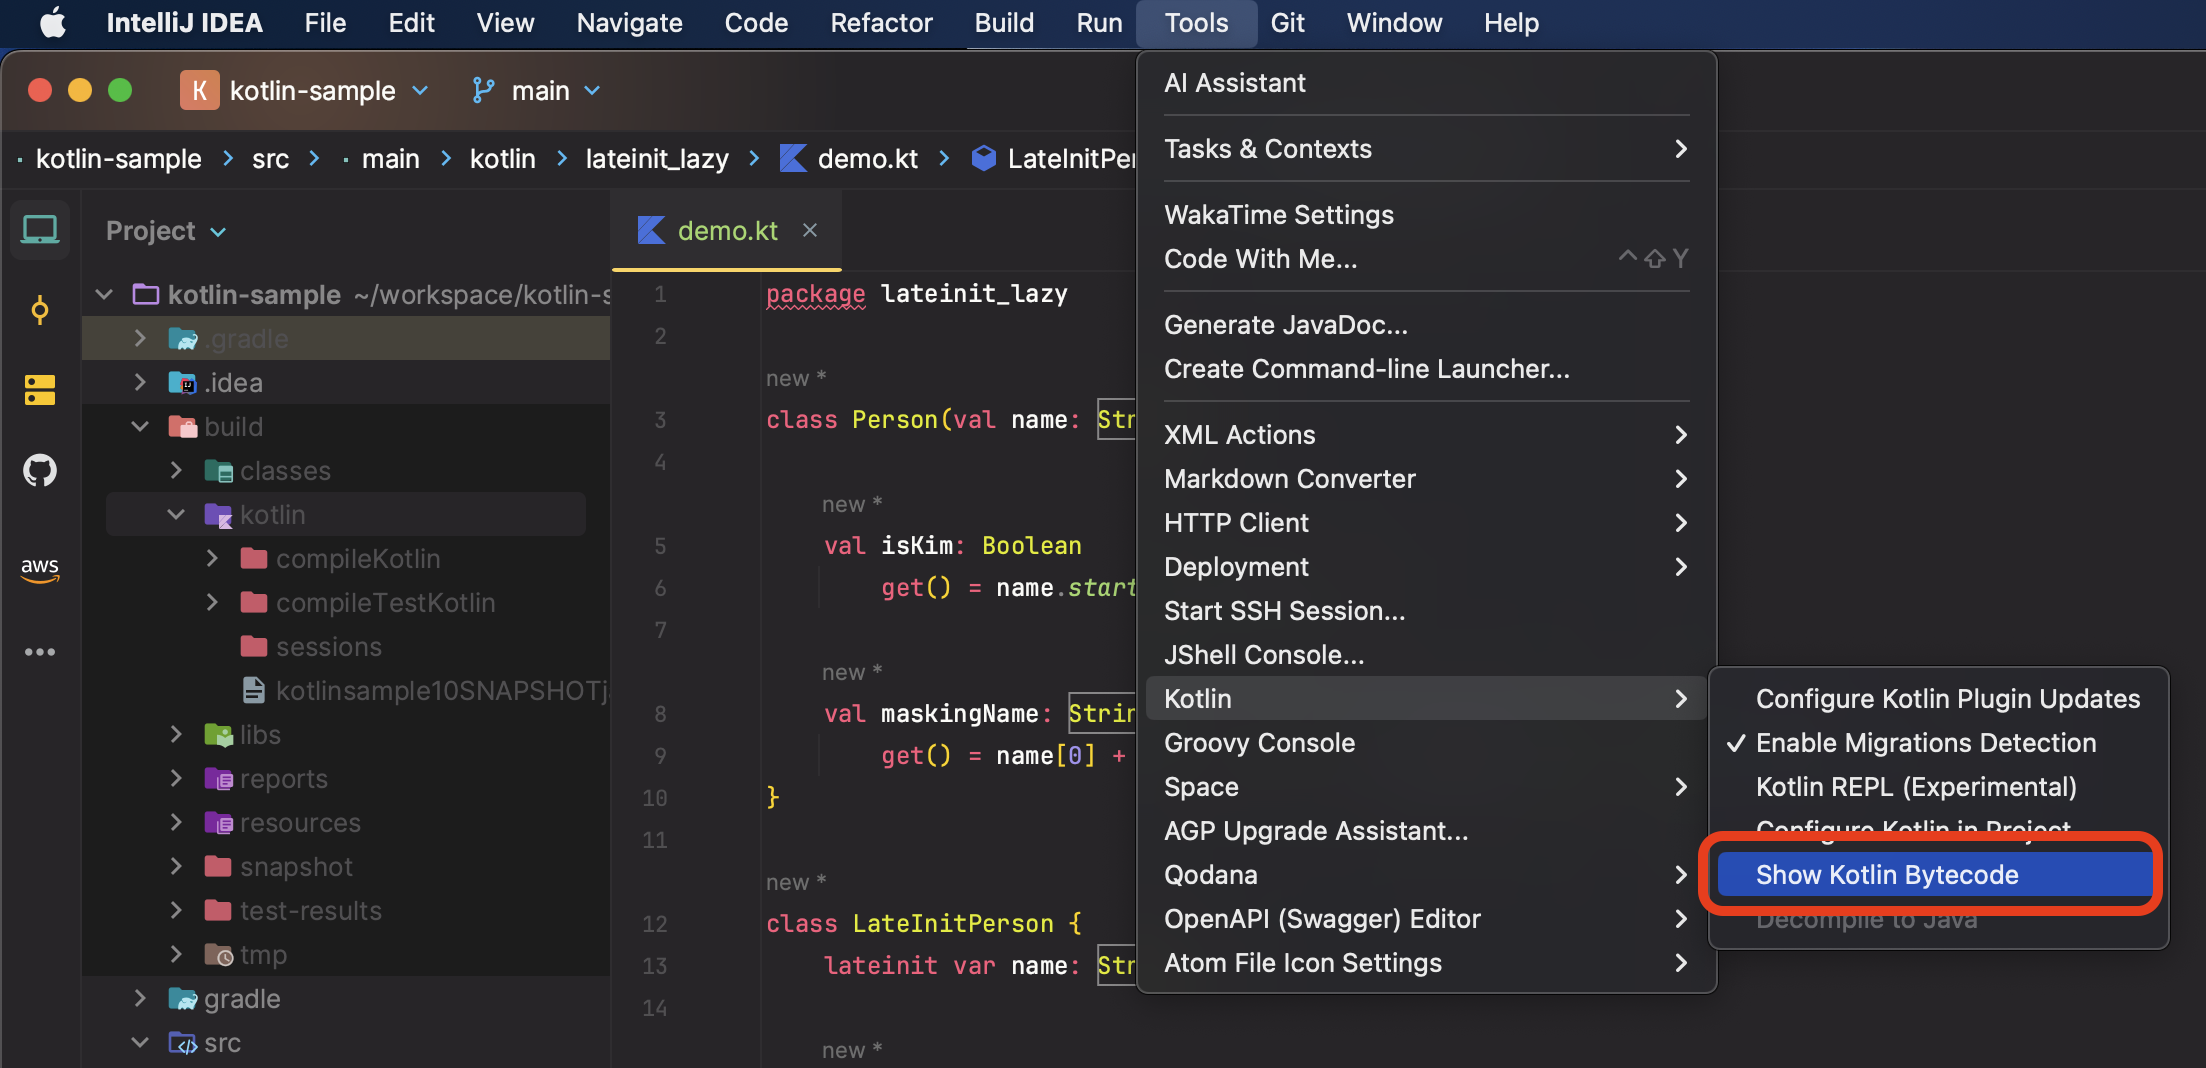Screen dimensions: 2206x1068
Task: Open the Git menu
Action: point(1287,23)
